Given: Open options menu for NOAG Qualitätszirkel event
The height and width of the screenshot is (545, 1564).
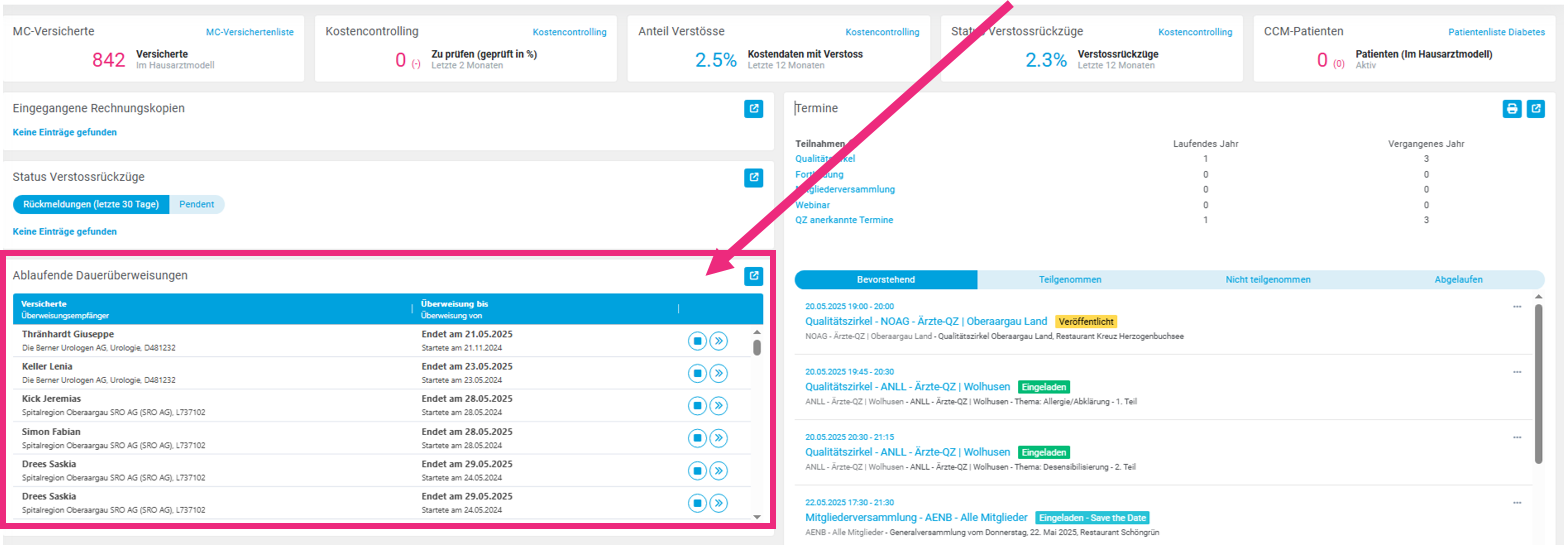Looking at the screenshot, I should coord(1516,306).
